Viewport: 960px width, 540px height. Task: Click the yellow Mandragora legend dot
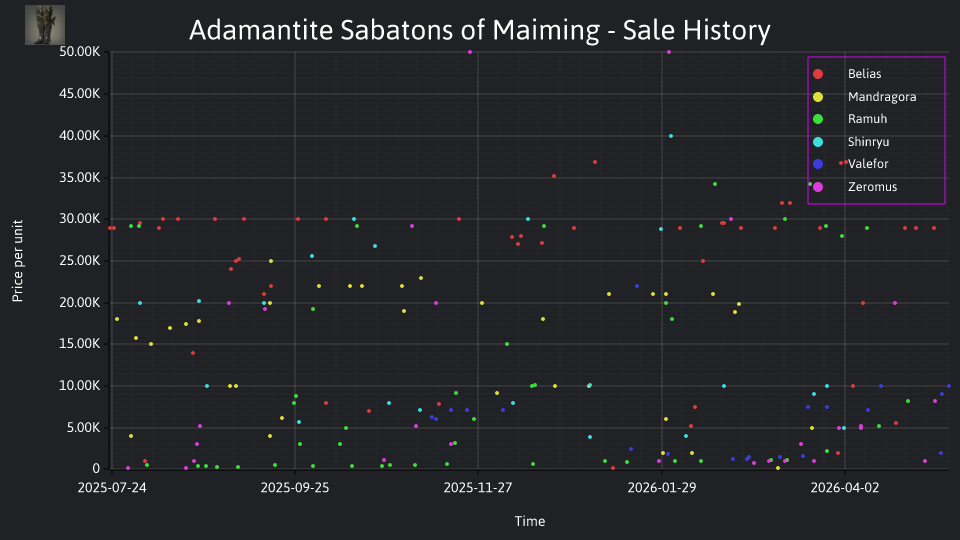pyautogui.click(x=818, y=97)
